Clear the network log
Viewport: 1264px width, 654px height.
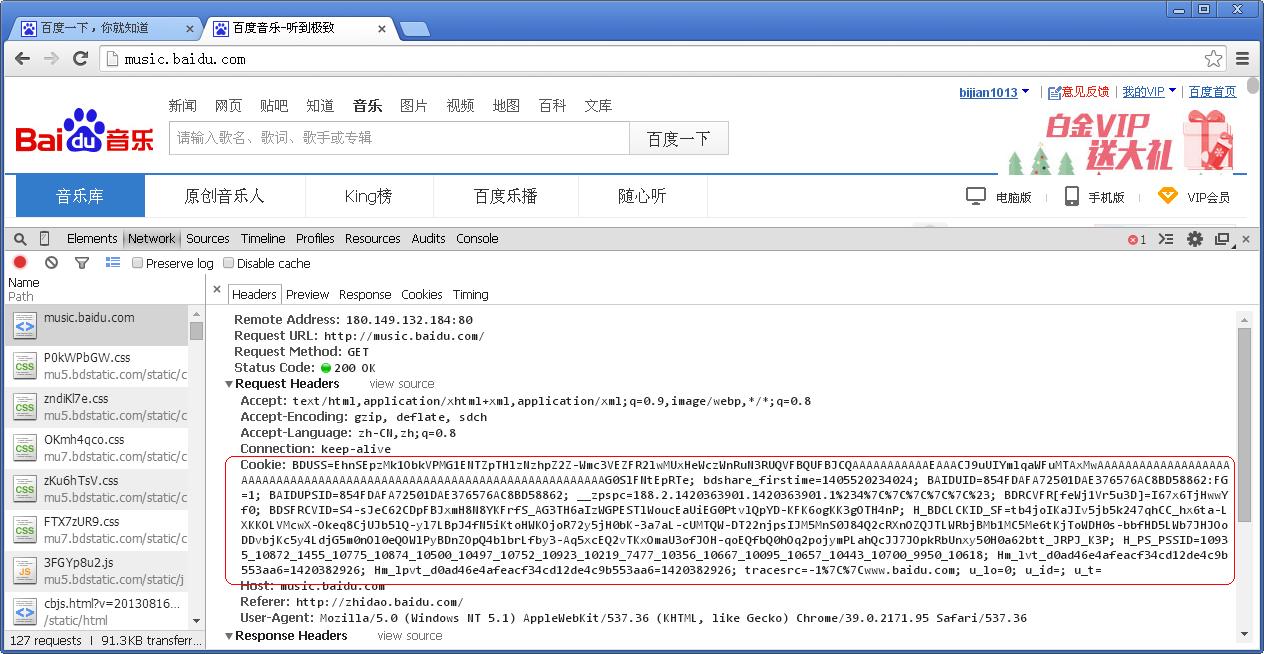51,263
